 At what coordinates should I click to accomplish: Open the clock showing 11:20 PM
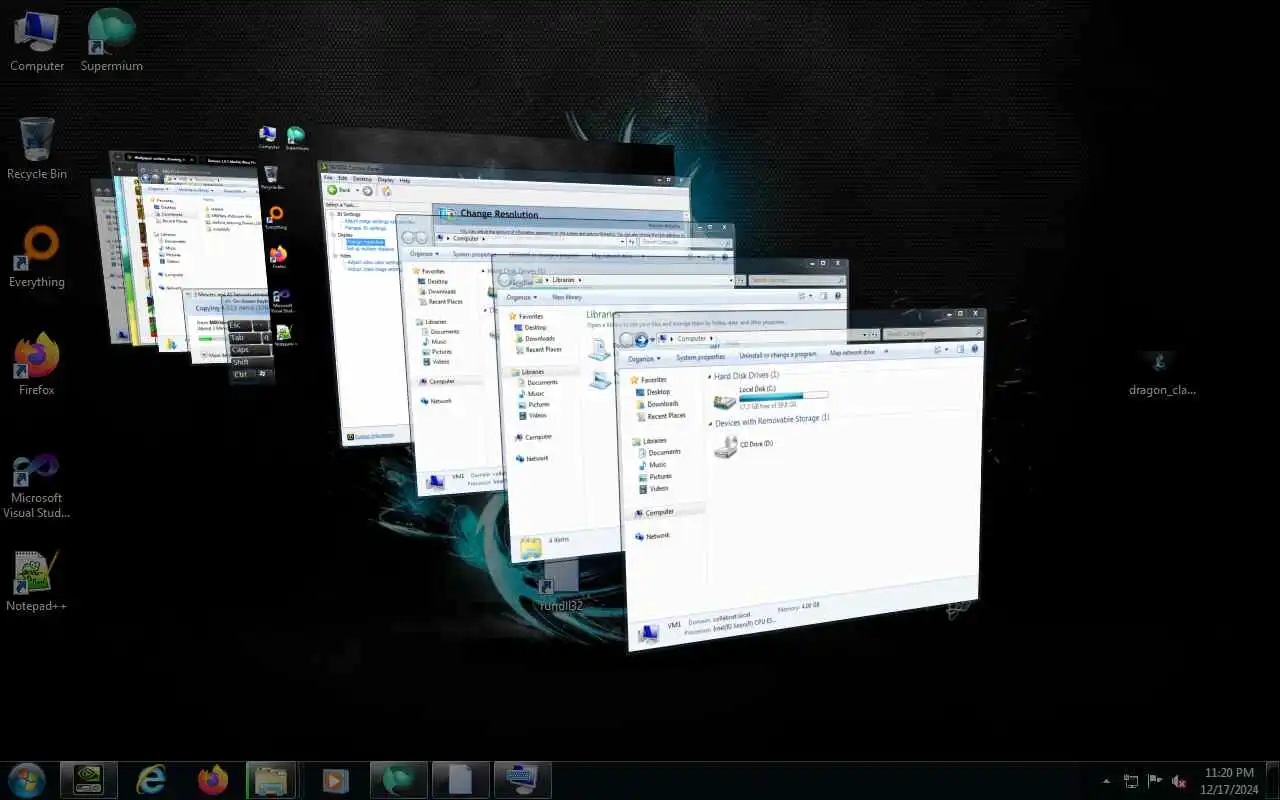coord(1229,781)
